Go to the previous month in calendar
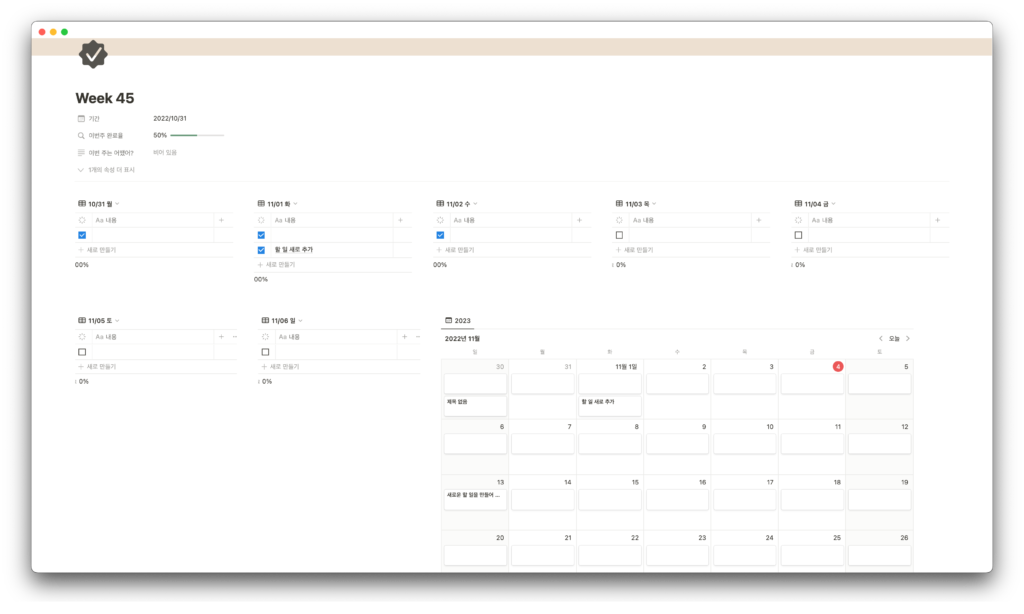1024x614 pixels. tap(881, 339)
